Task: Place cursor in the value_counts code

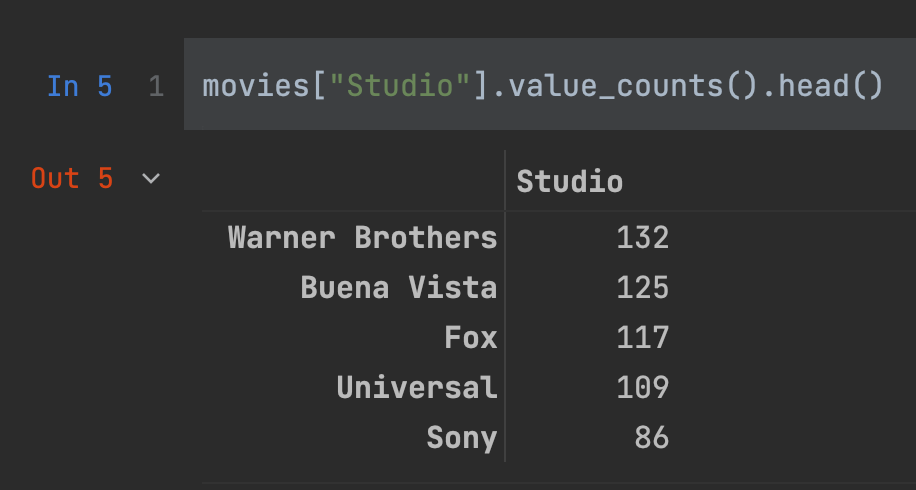Action: [614, 86]
